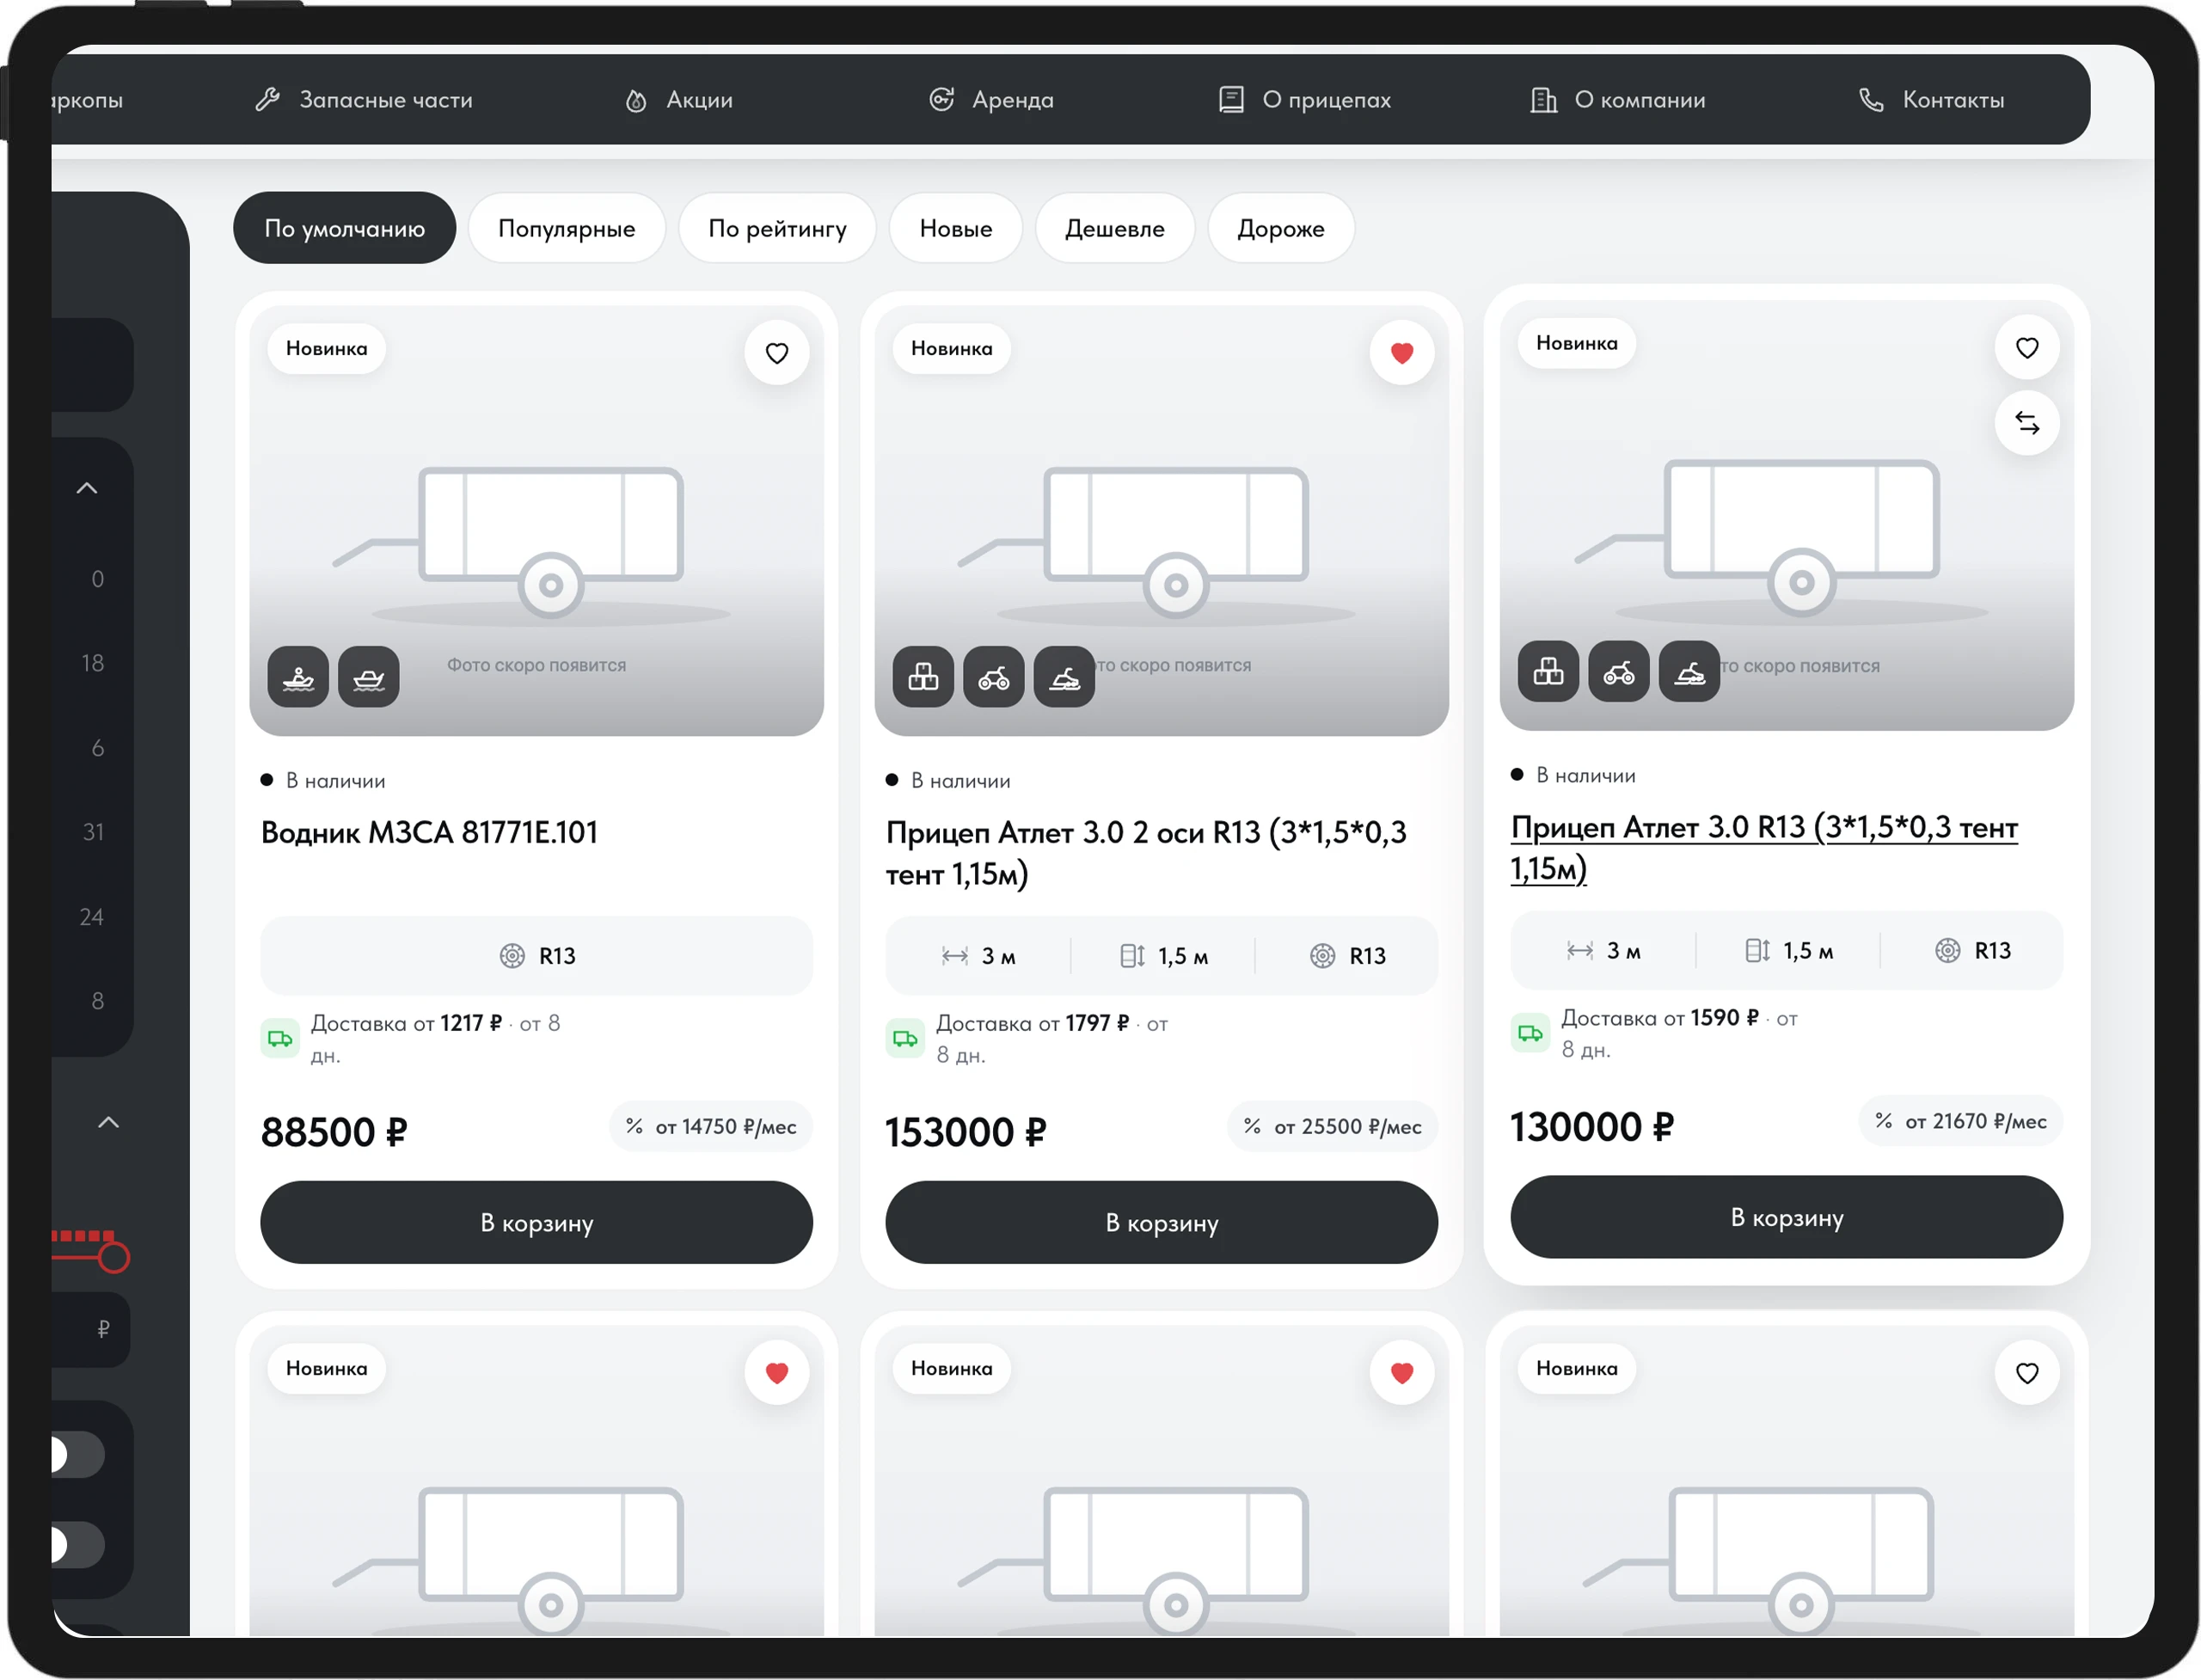The width and height of the screenshot is (2201, 1680).
Task: Click ATV icon on 153000 ₽ card
Action: 993,677
